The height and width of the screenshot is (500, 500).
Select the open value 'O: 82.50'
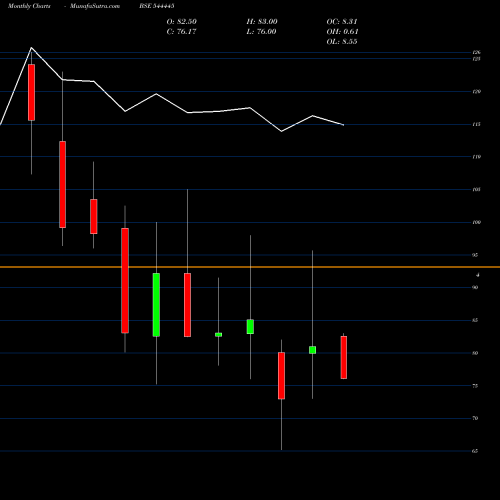click(x=182, y=22)
